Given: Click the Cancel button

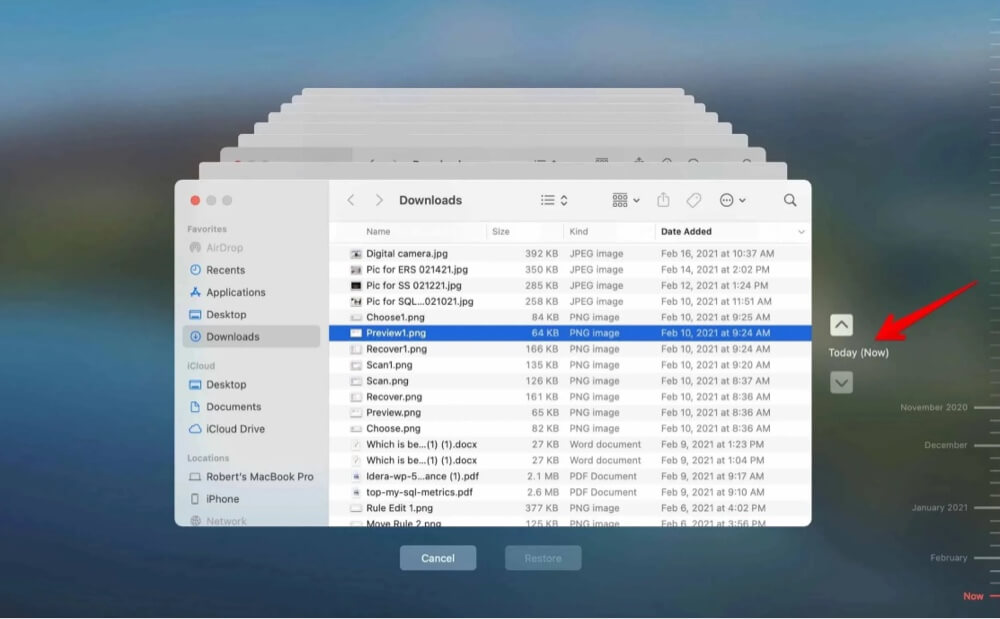Looking at the screenshot, I should [x=438, y=558].
